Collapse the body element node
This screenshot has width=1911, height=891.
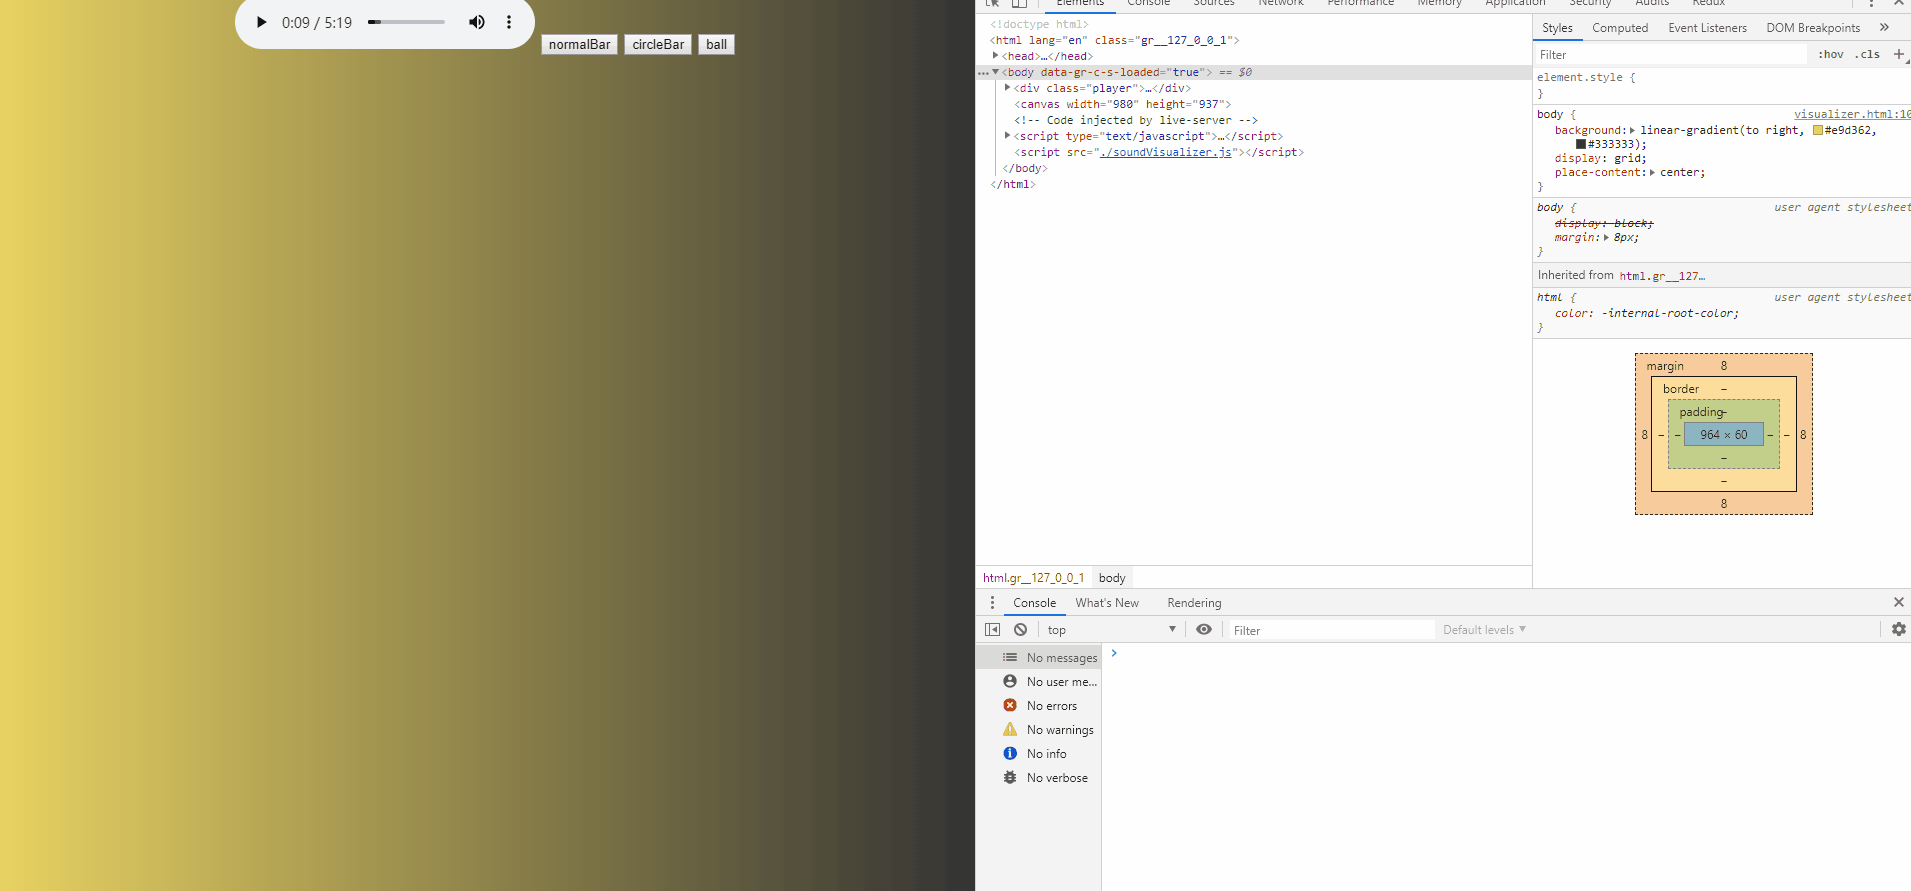click(x=995, y=72)
